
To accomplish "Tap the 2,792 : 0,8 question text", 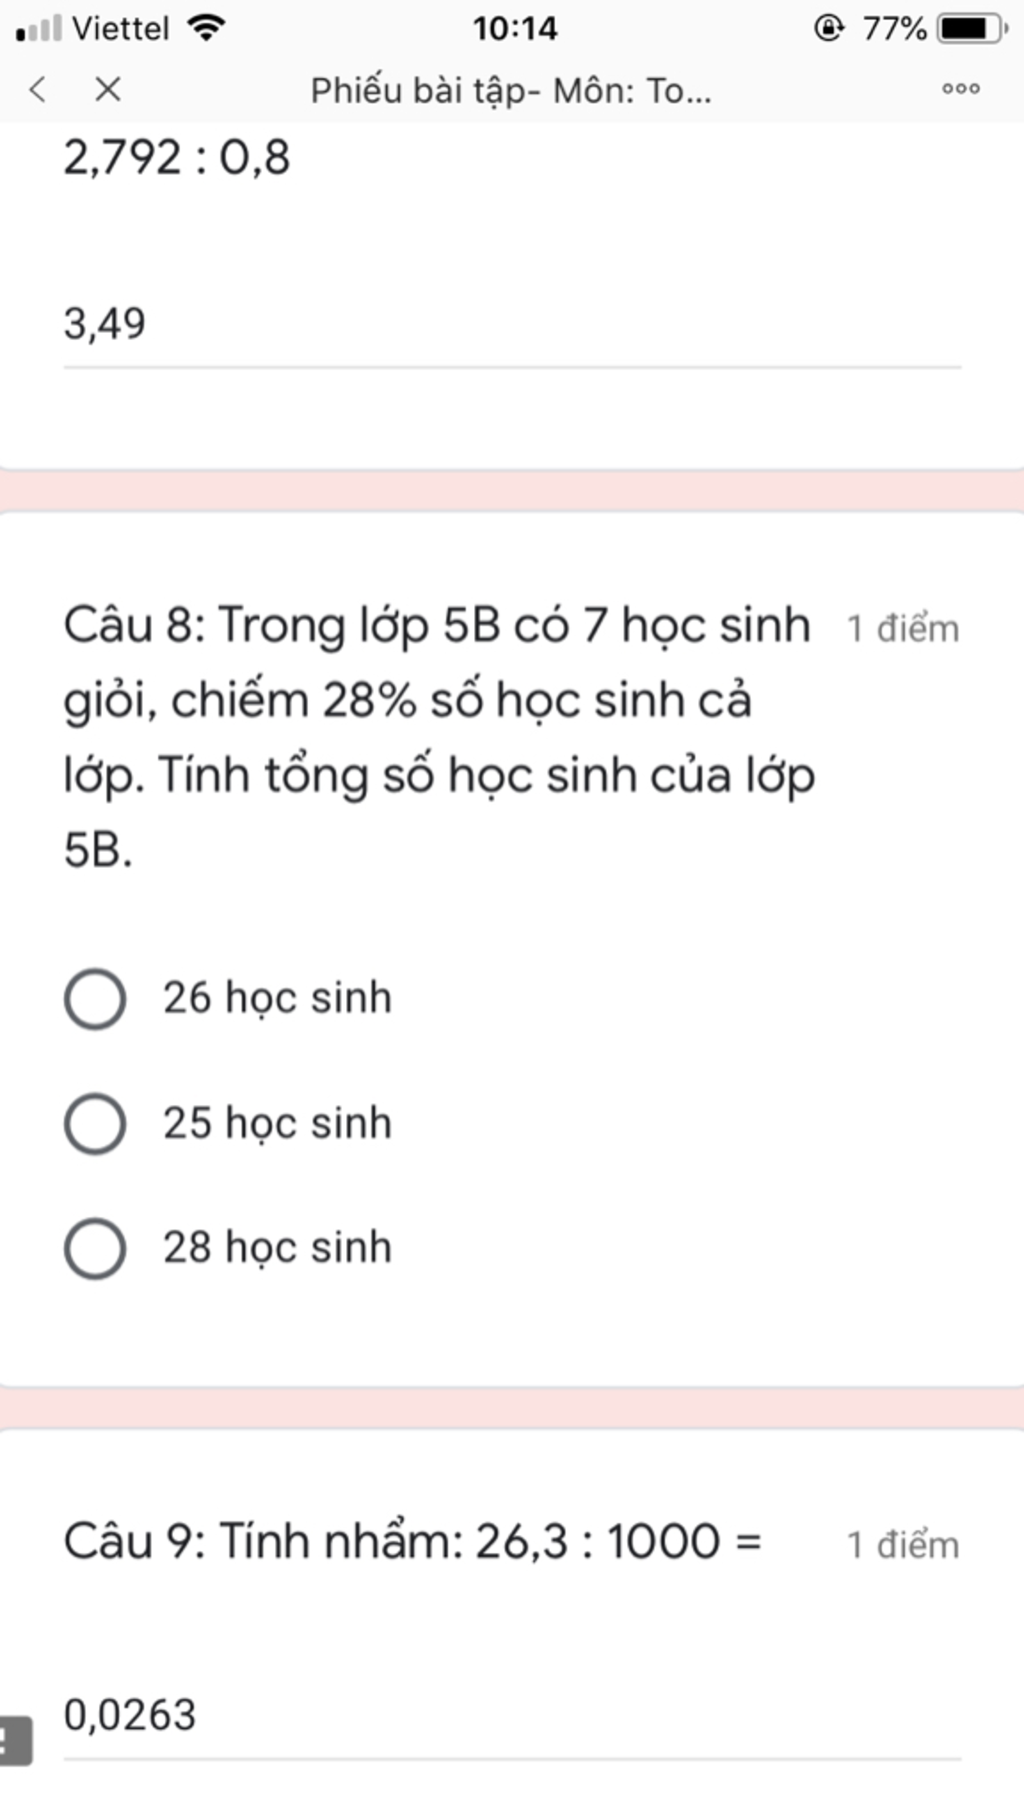I will pos(177,158).
